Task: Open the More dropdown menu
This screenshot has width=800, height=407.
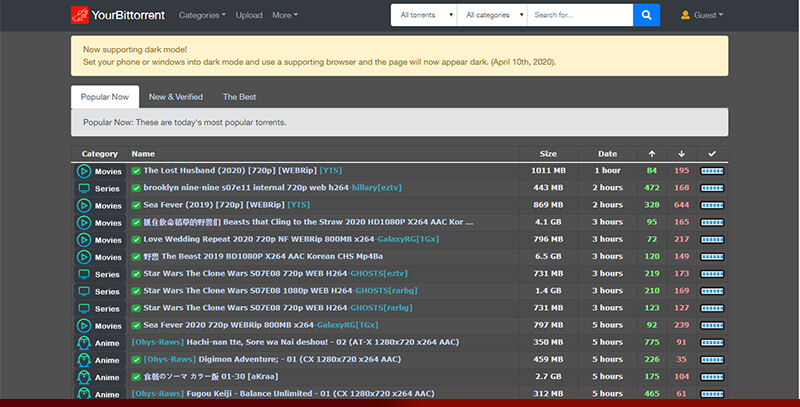Action: [x=285, y=15]
